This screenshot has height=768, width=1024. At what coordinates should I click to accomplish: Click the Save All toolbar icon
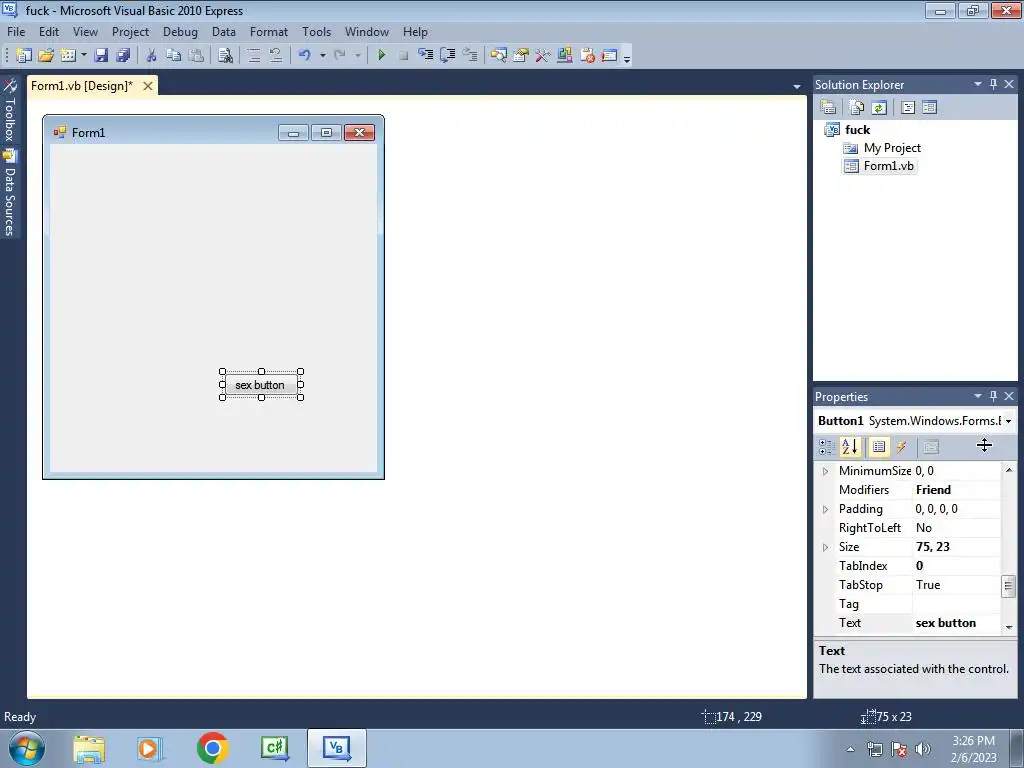(x=123, y=56)
